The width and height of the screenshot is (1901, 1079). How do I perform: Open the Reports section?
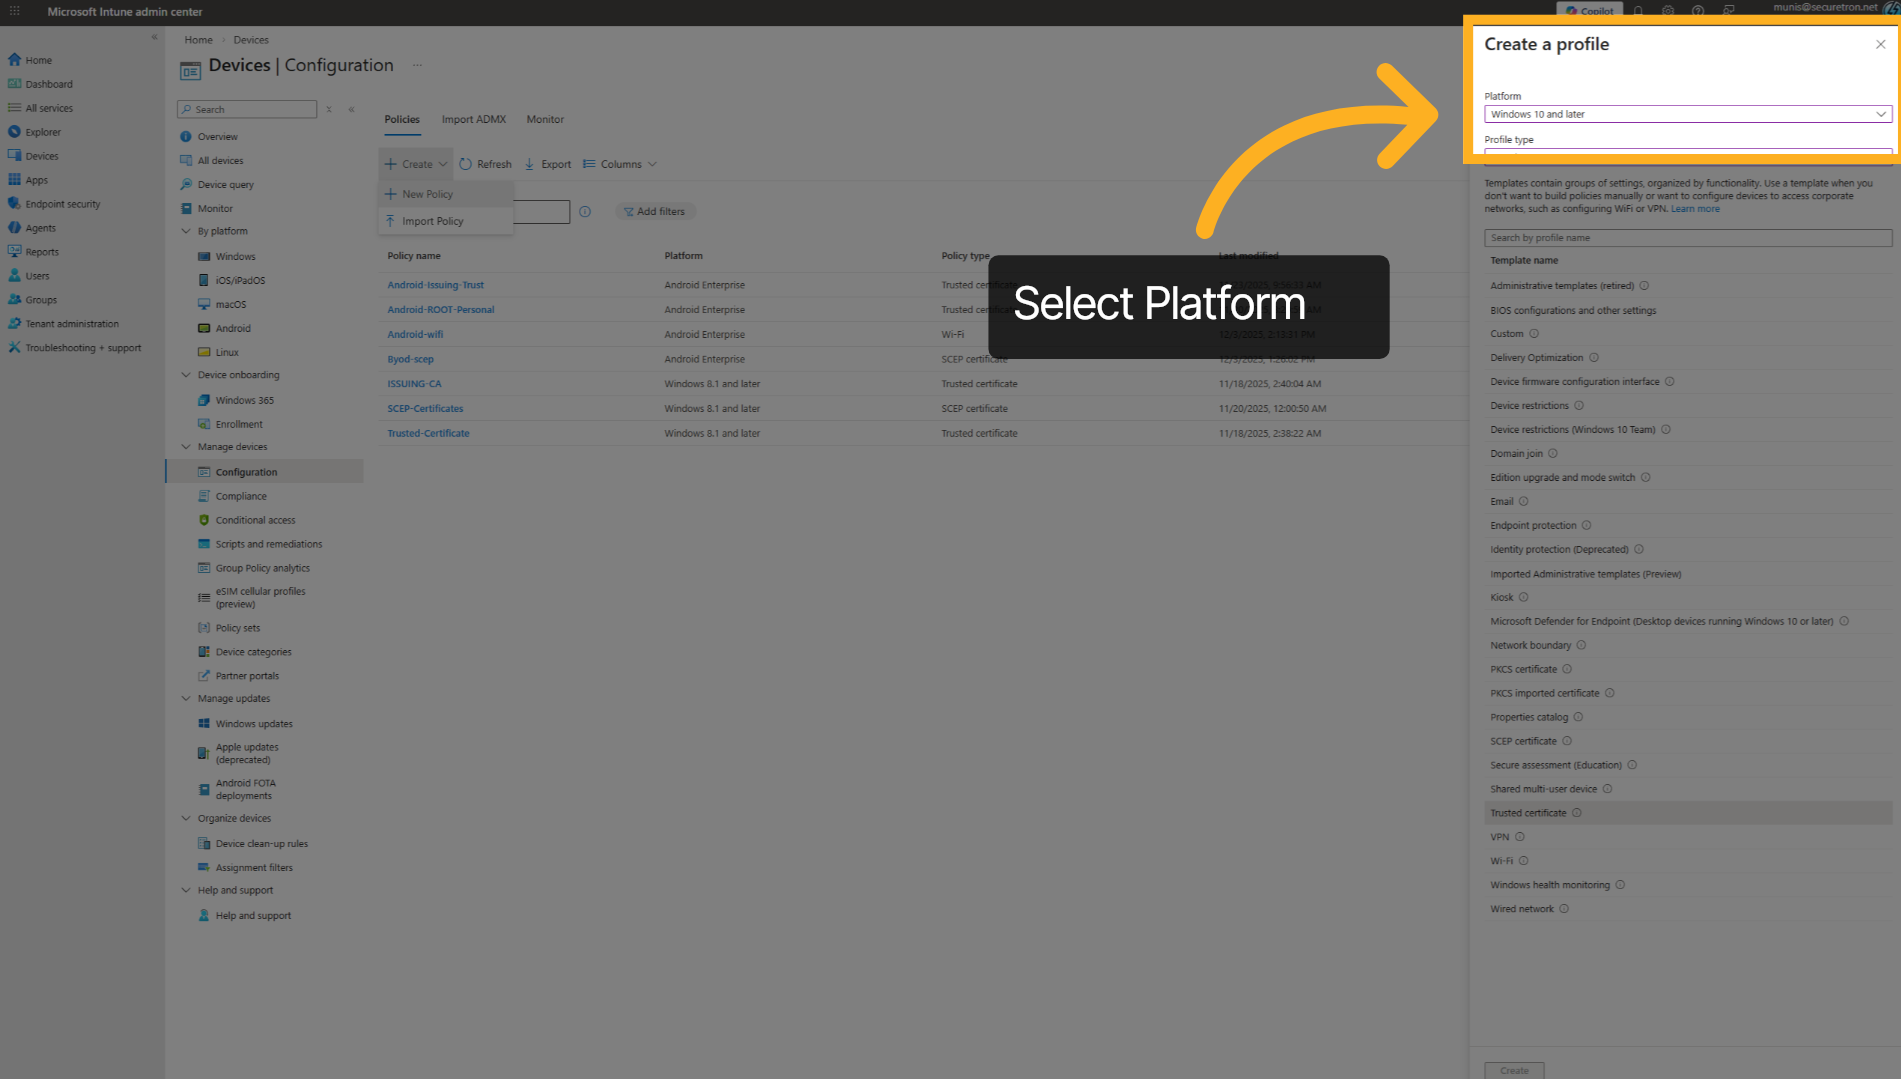(40, 252)
